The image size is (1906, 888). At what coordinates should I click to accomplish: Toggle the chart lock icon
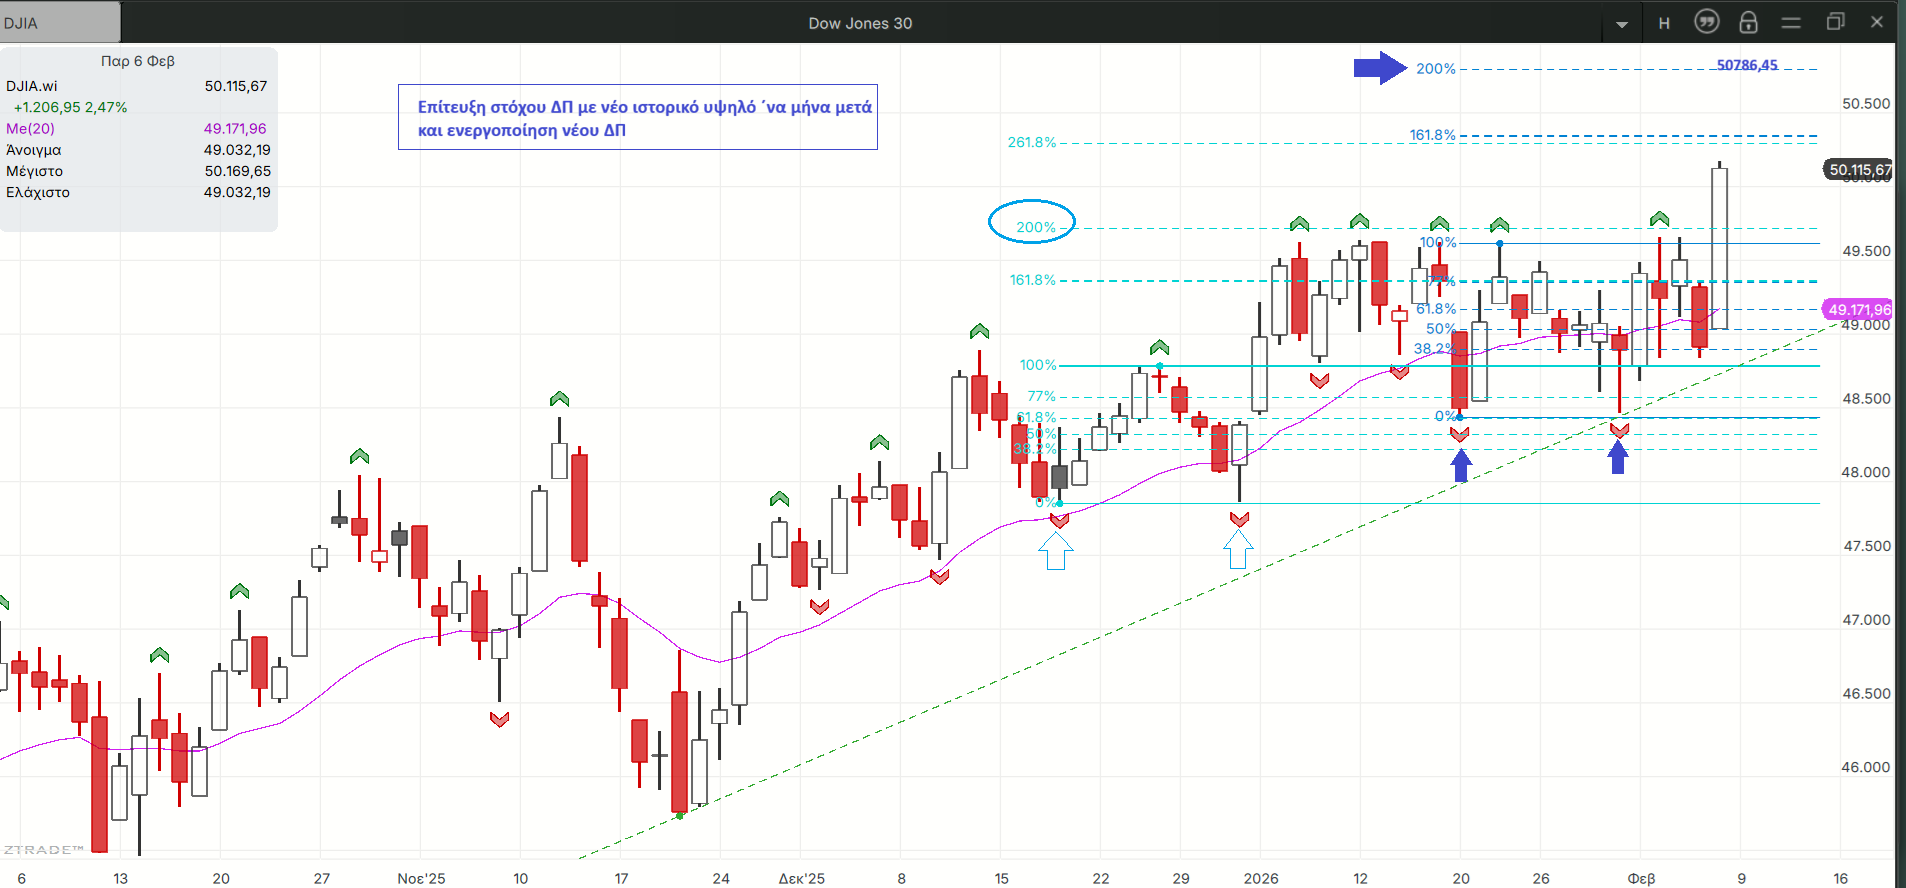1748,22
